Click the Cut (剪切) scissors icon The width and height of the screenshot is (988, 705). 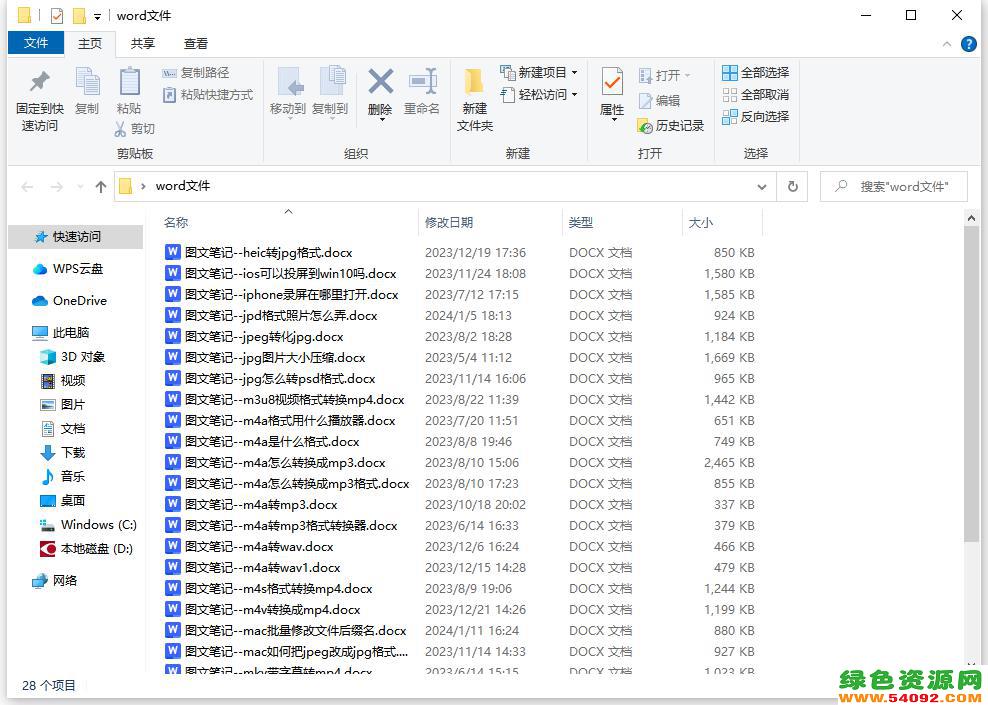(x=120, y=129)
